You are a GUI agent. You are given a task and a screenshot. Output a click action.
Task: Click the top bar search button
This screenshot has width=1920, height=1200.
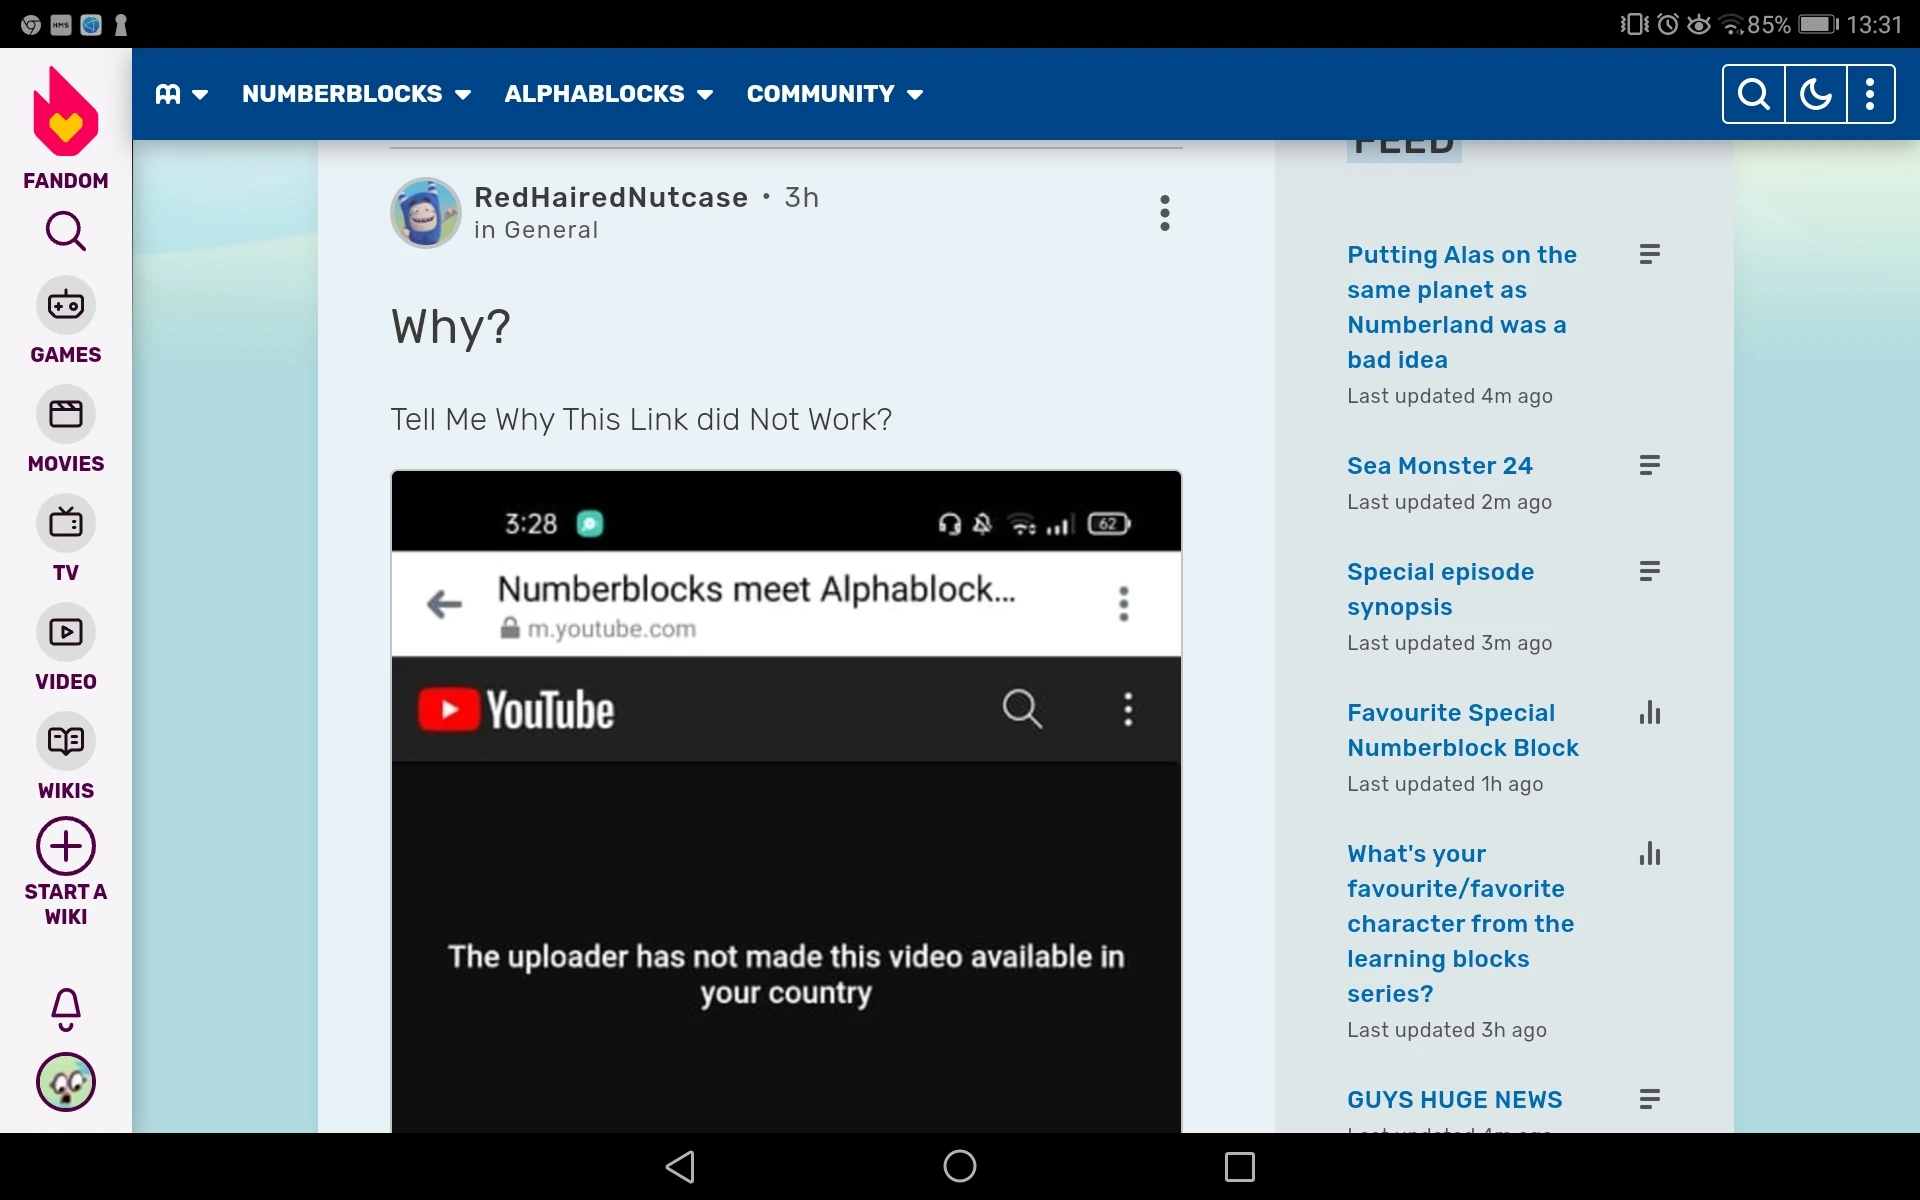pos(1753,94)
